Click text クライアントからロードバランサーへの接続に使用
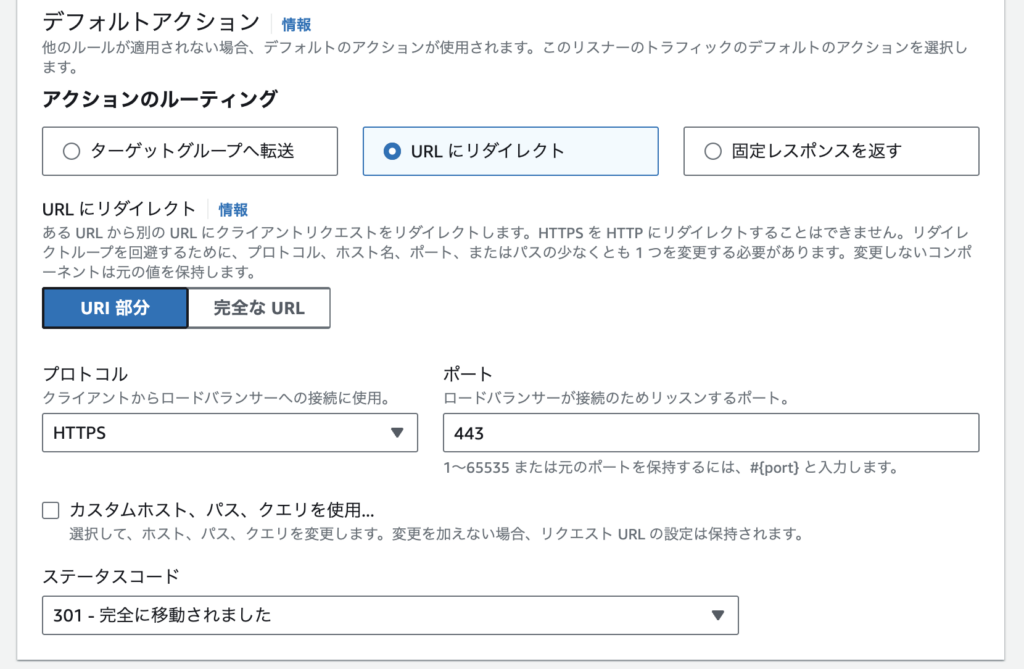 click(x=216, y=398)
